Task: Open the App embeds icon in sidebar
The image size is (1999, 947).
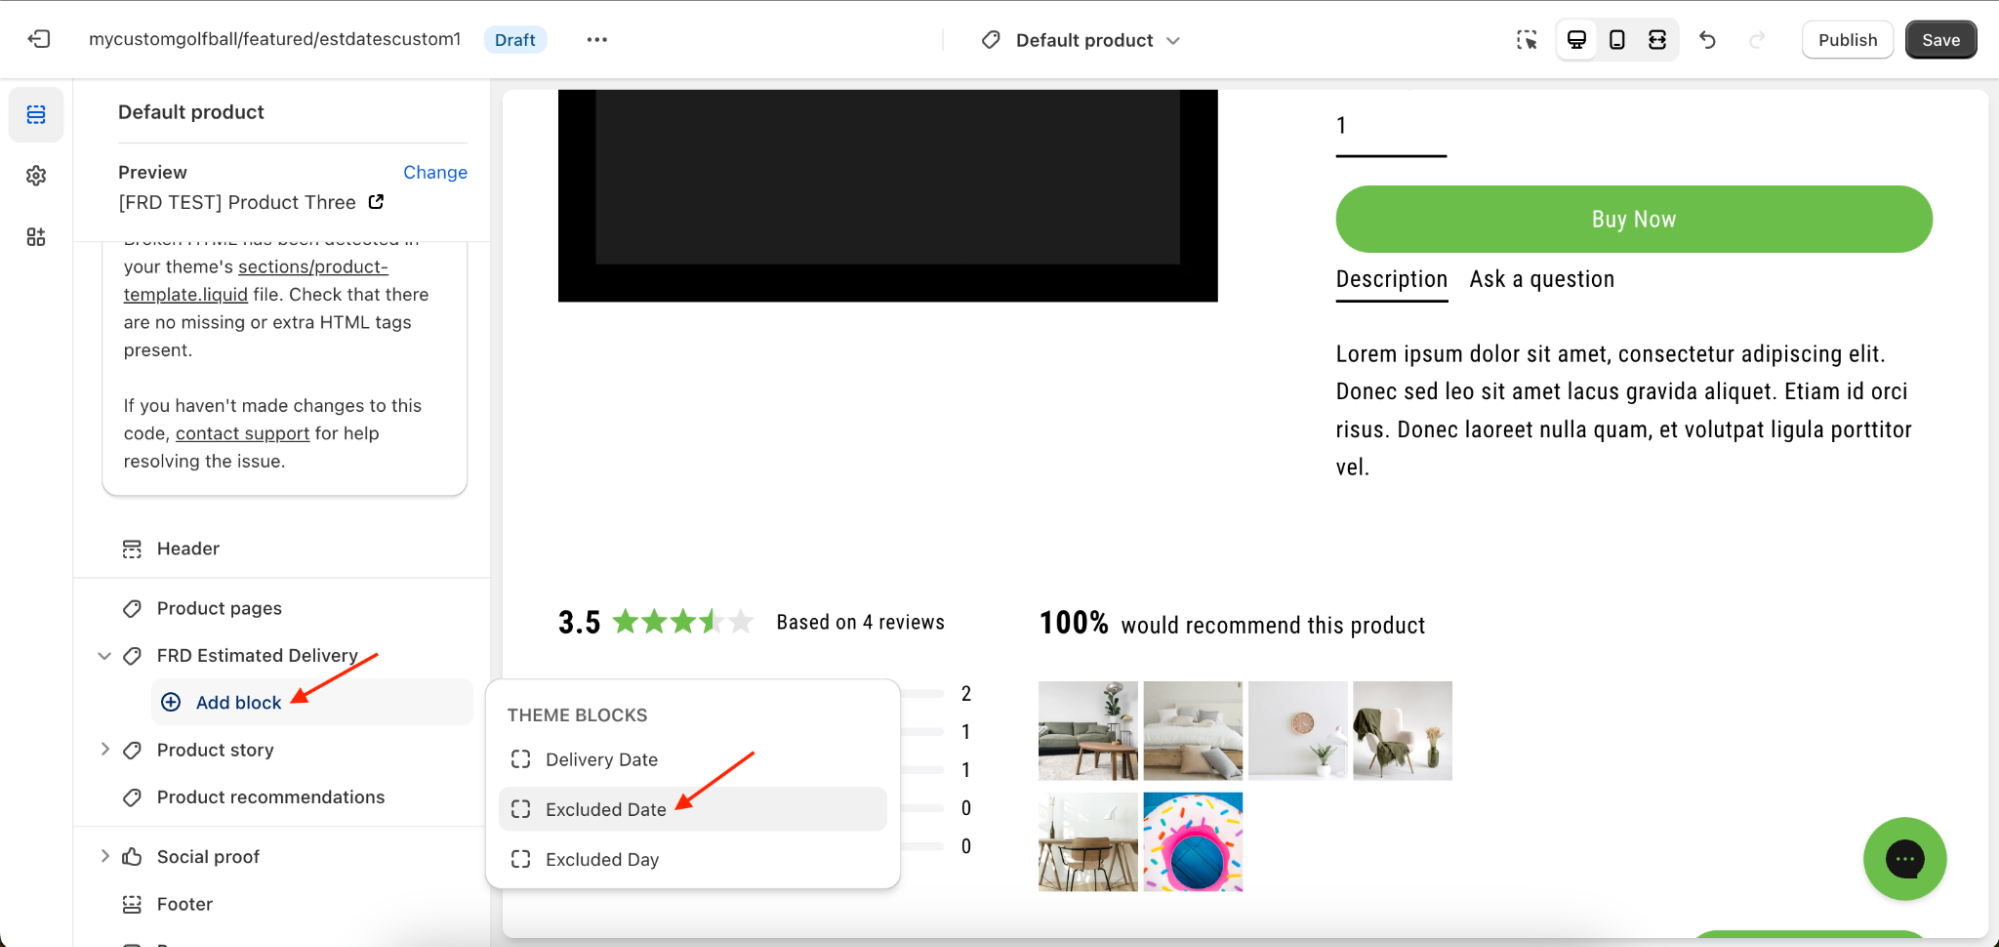Action: pos(36,237)
